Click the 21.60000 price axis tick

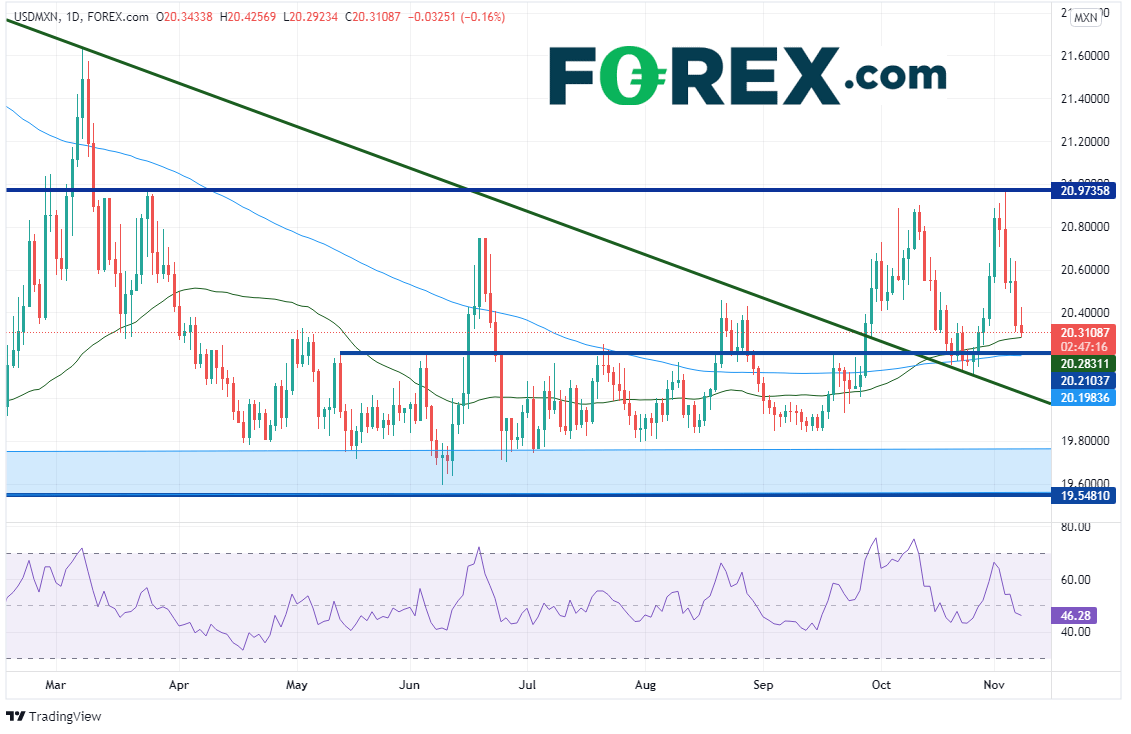pos(1085,56)
